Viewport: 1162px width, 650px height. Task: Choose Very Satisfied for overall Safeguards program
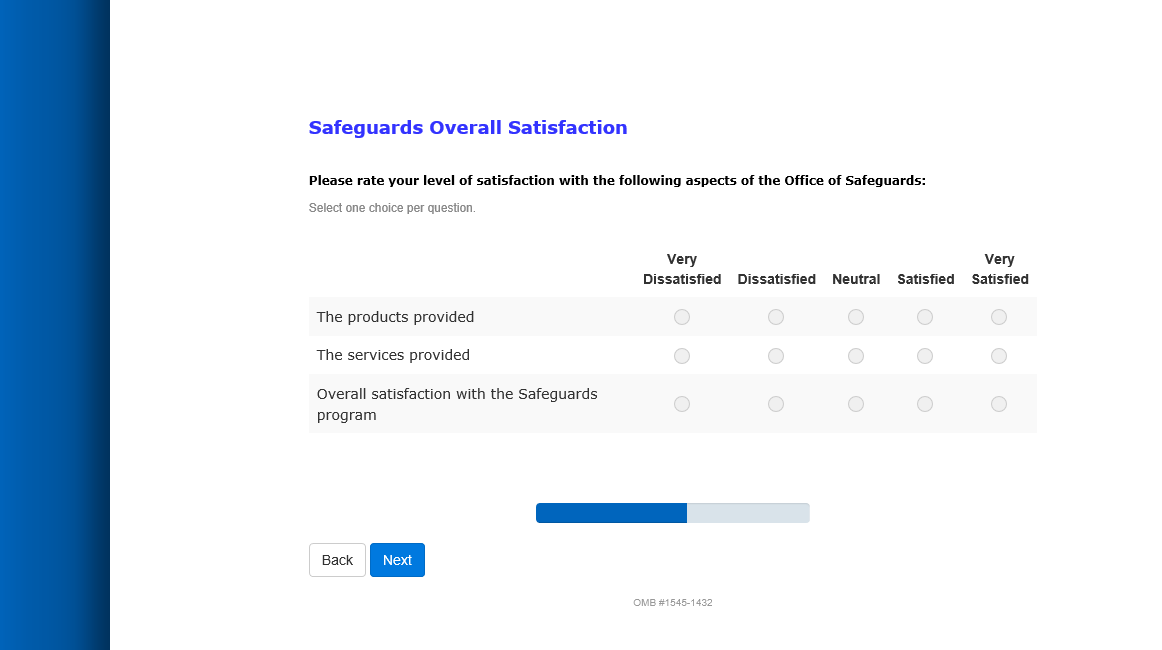(999, 404)
